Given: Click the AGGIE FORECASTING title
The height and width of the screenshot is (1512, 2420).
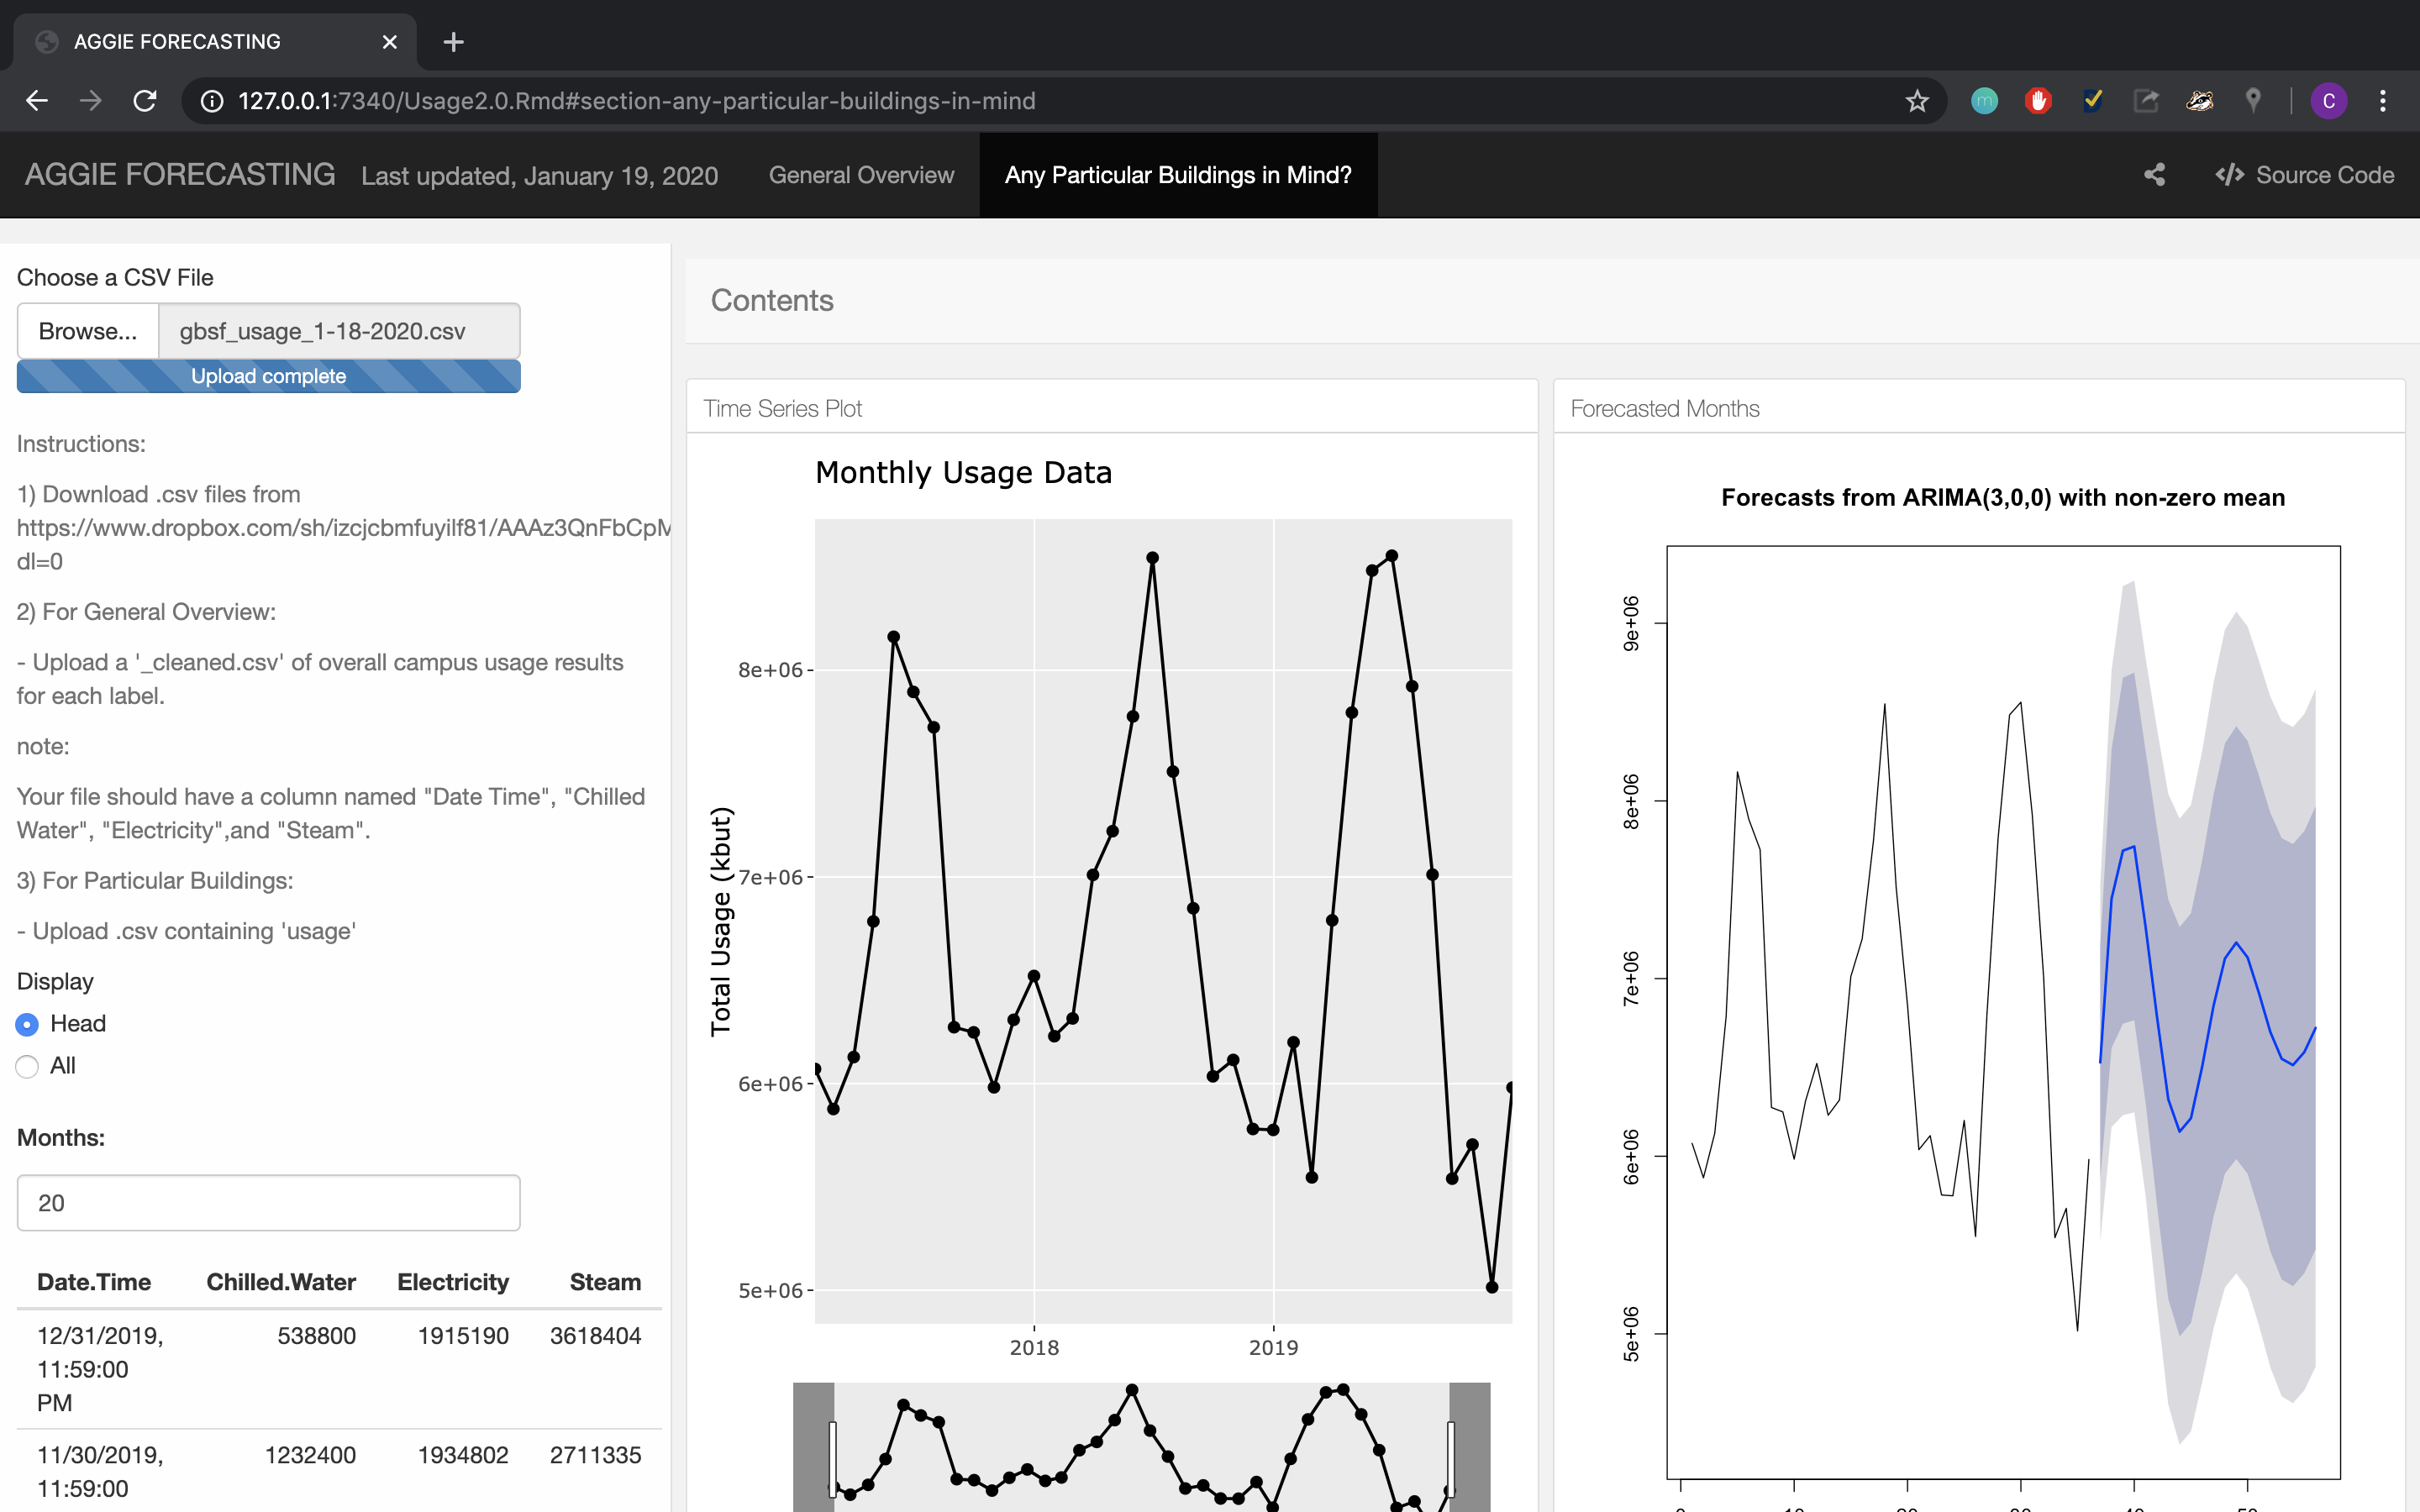Looking at the screenshot, I should 180,175.
